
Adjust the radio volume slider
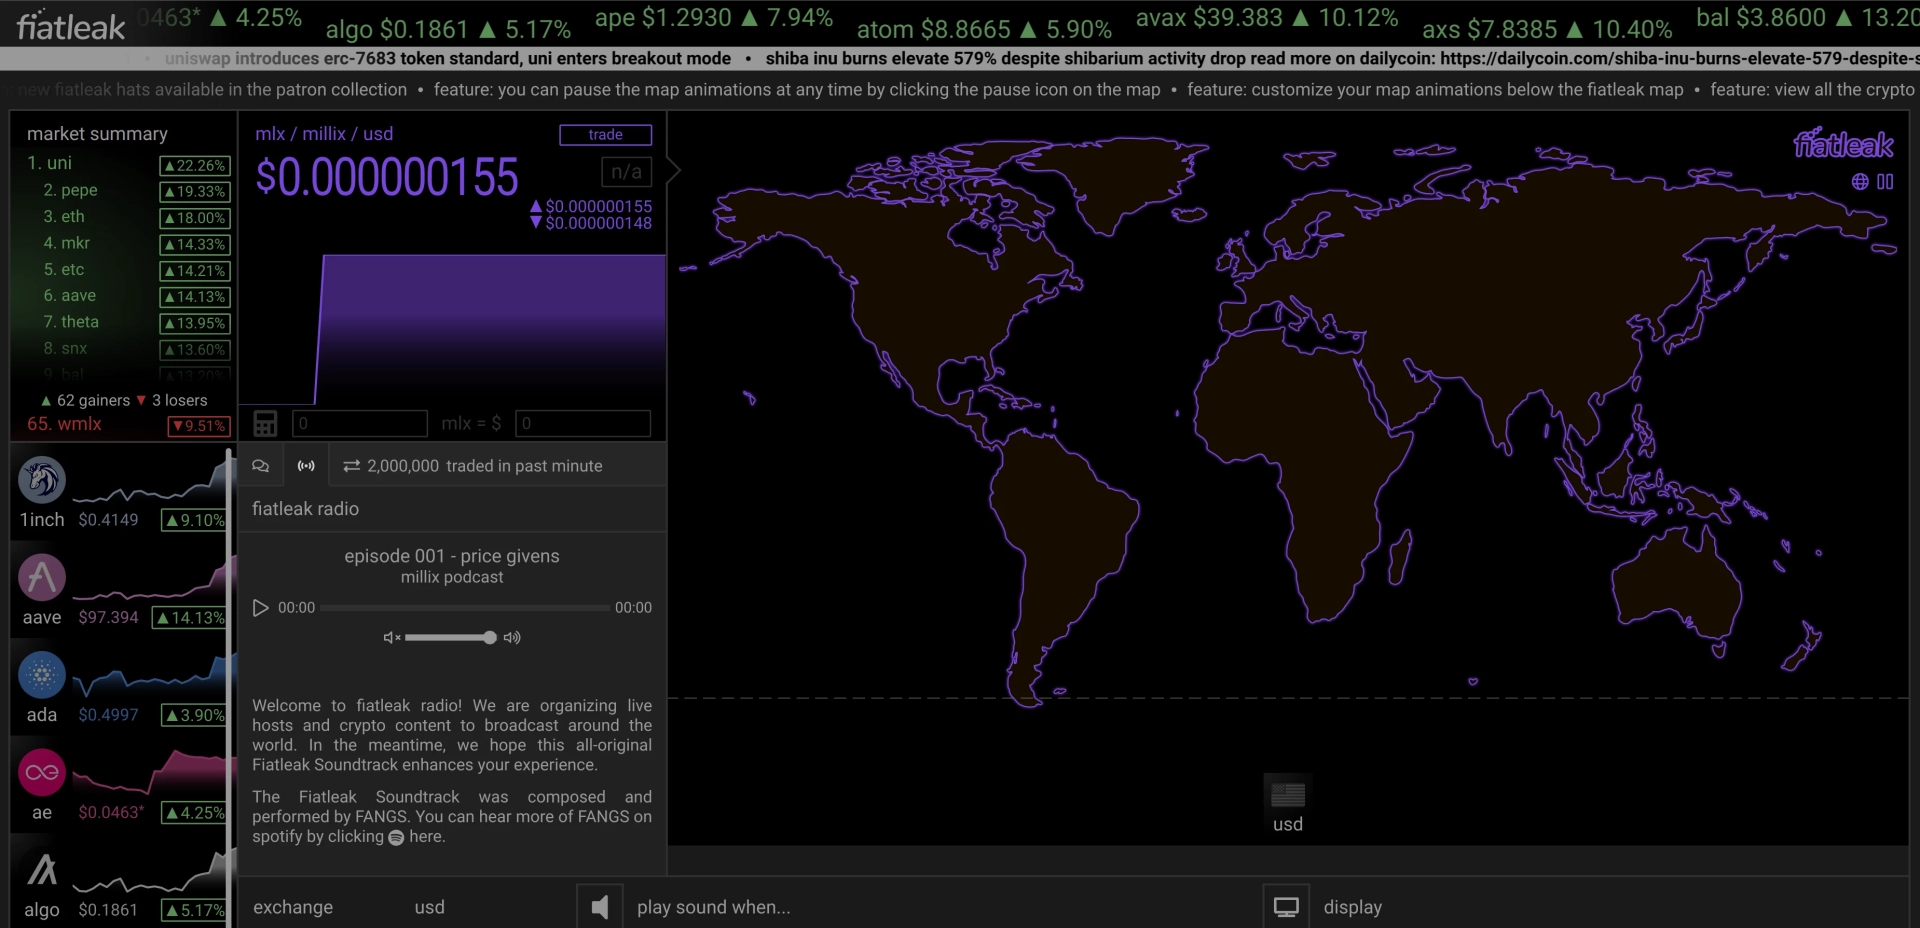pyautogui.click(x=451, y=638)
